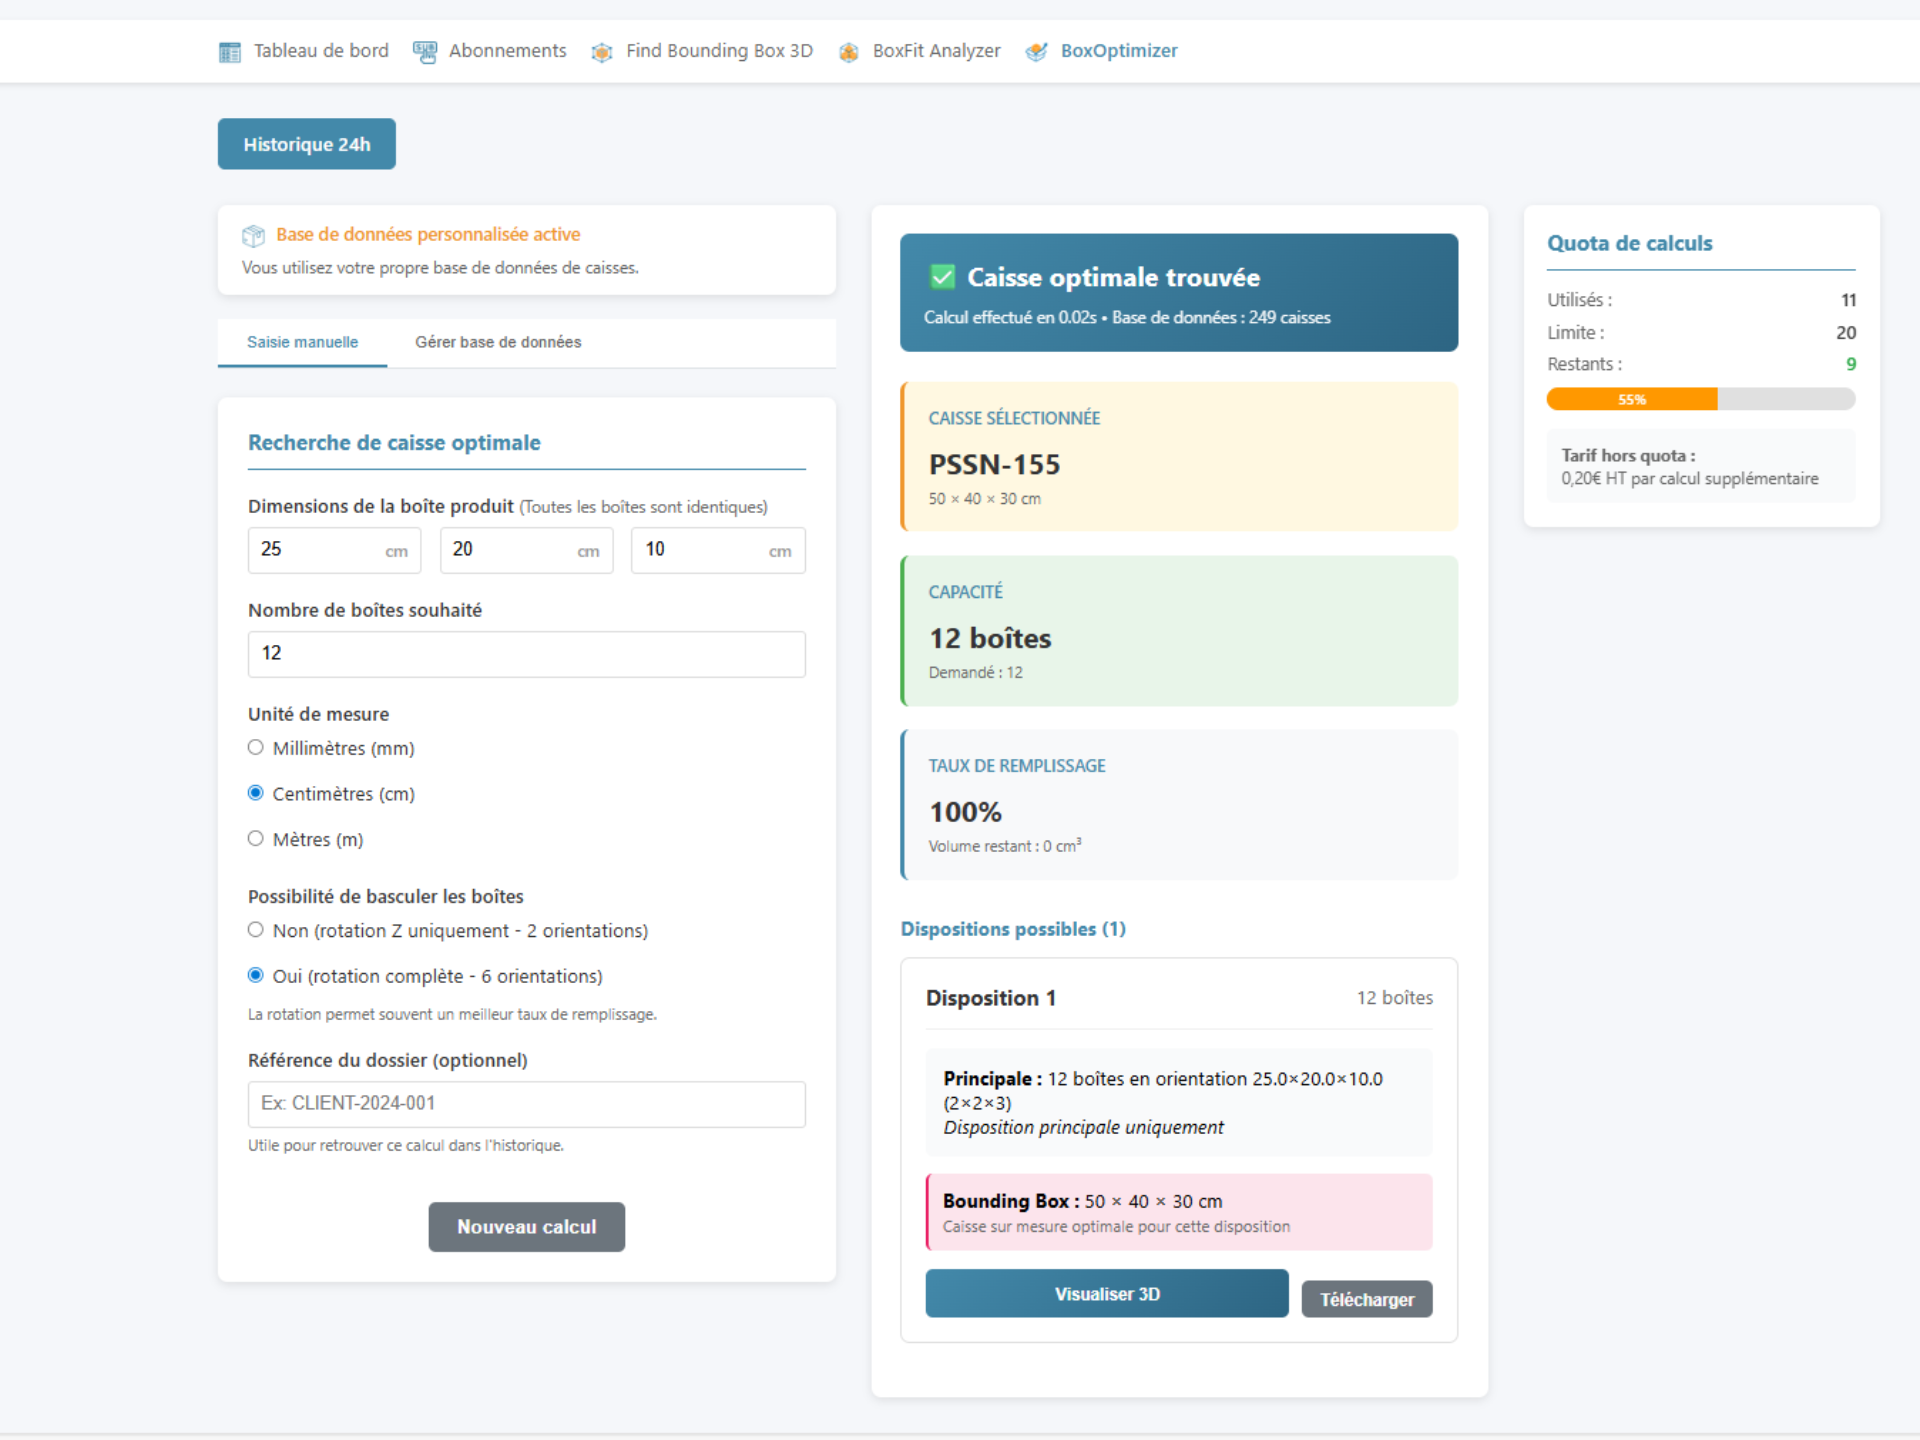Click the package icon beside database banner
1920x1440 pixels.
[254, 235]
